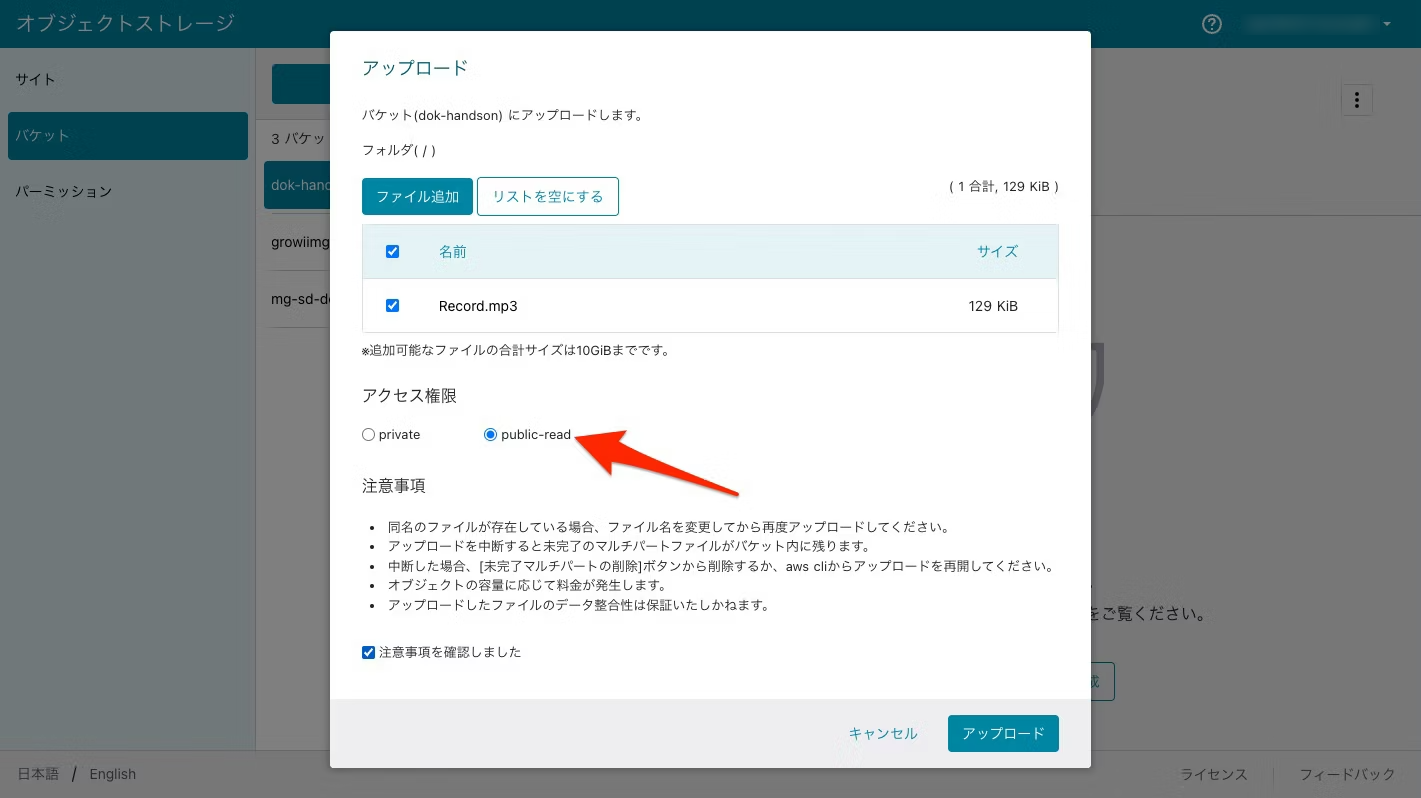Click the ファイル追加 button
Viewport: 1421px width, 798px height.
pyautogui.click(x=417, y=197)
